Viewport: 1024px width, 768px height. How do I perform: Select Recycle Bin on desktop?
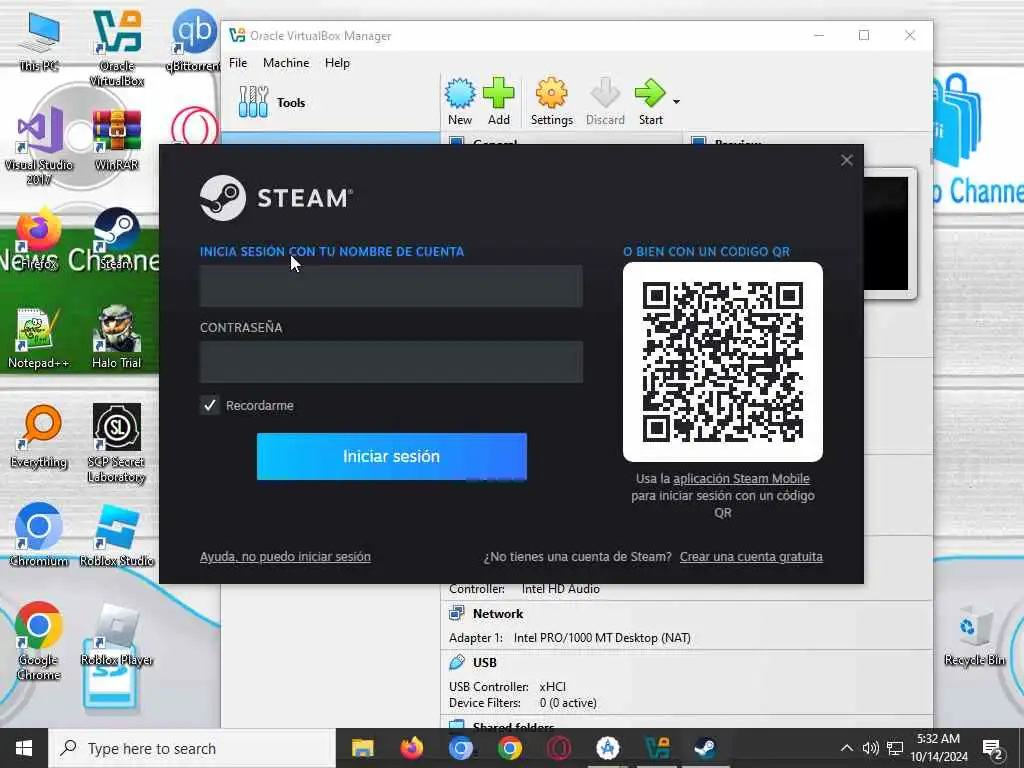pos(974,635)
